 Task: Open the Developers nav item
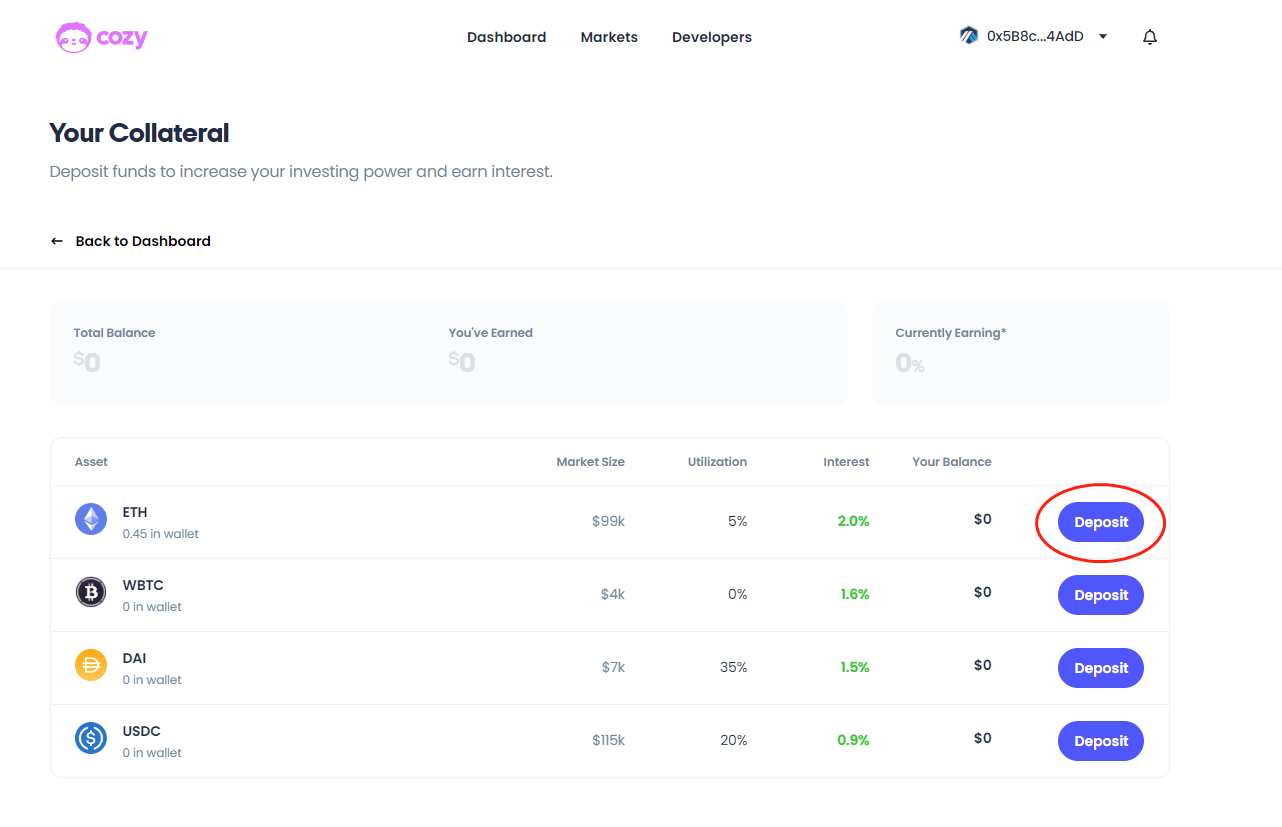[712, 37]
